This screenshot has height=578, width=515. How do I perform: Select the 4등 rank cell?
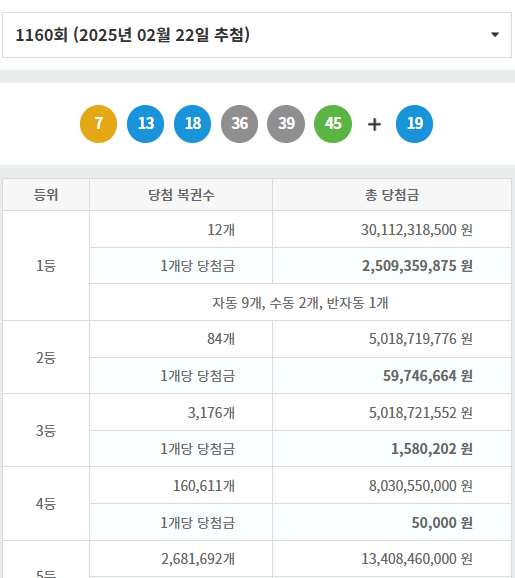(x=46, y=504)
